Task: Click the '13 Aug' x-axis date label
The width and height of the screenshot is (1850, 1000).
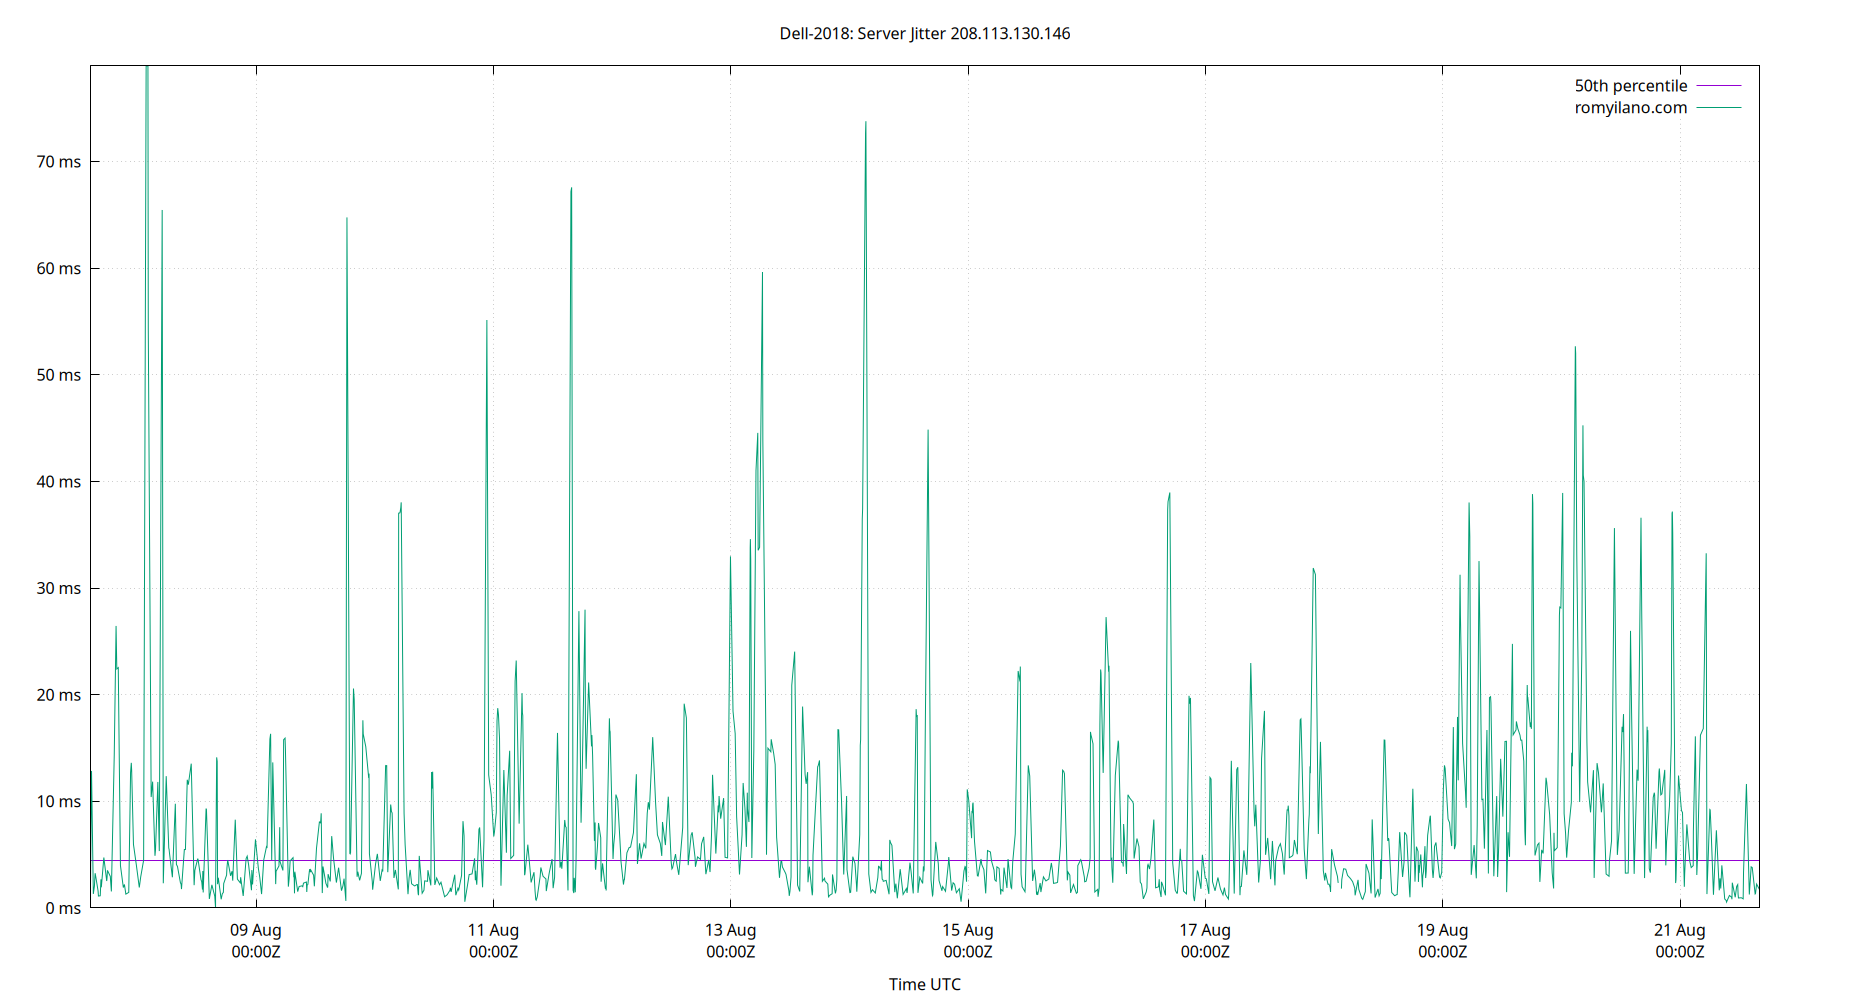Action: click(731, 930)
